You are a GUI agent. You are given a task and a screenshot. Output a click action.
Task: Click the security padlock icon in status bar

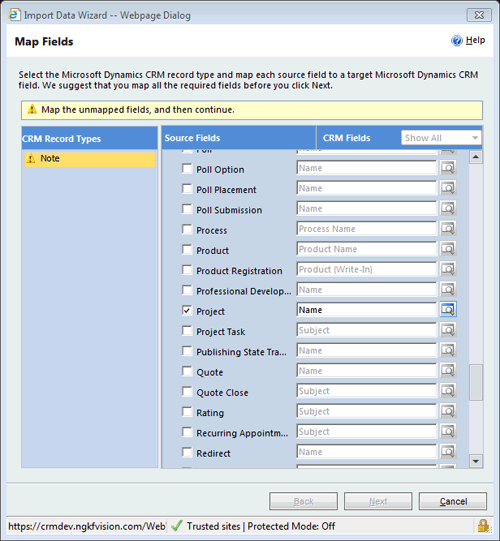[x=483, y=526]
